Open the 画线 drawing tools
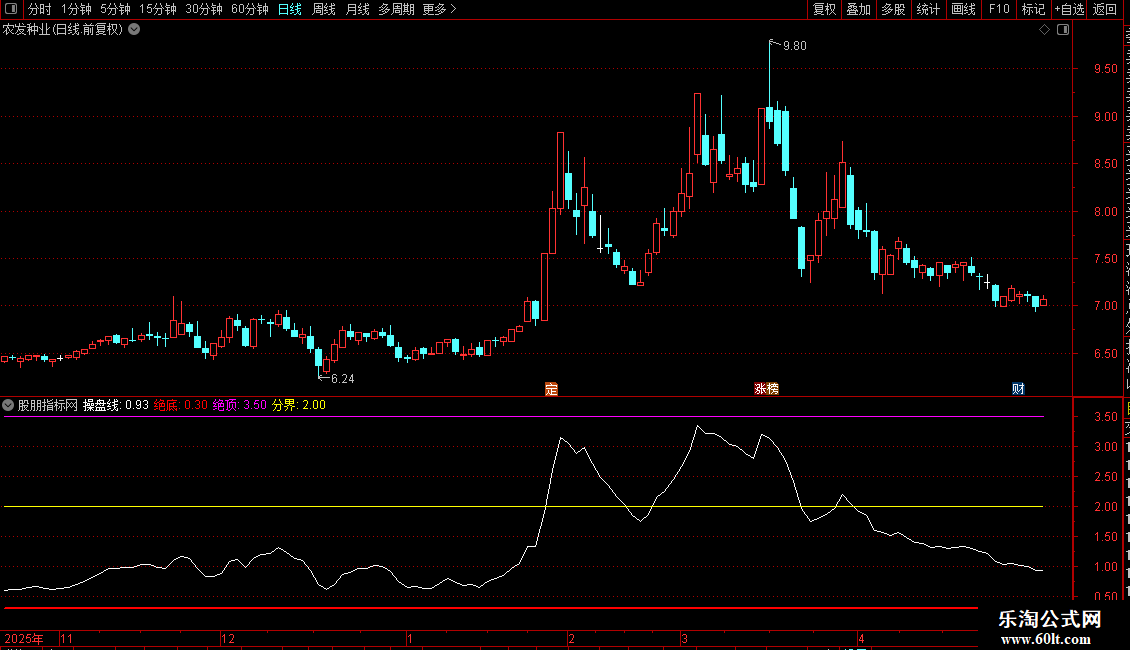 pyautogui.click(x=963, y=9)
